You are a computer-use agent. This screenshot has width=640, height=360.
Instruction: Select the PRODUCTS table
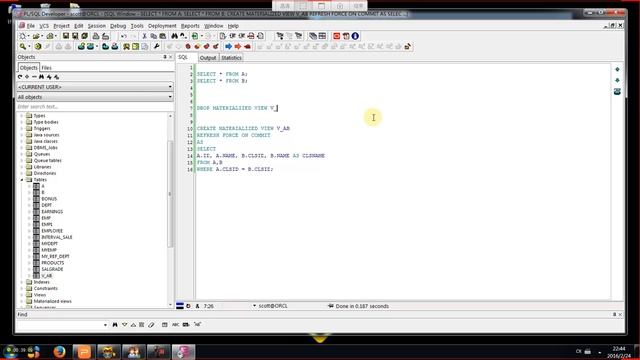[53, 263]
